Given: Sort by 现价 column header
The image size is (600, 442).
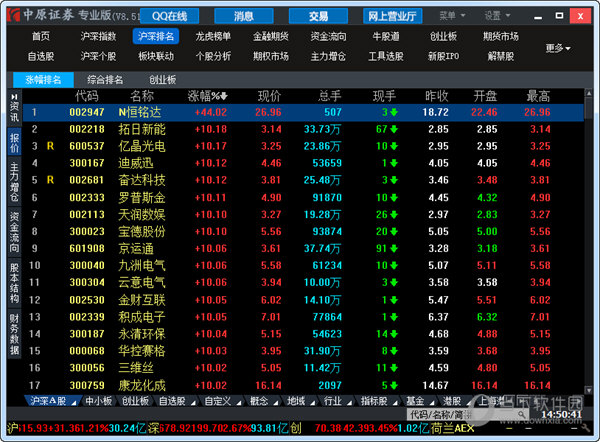Looking at the screenshot, I should pyautogui.click(x=269, y=96).
